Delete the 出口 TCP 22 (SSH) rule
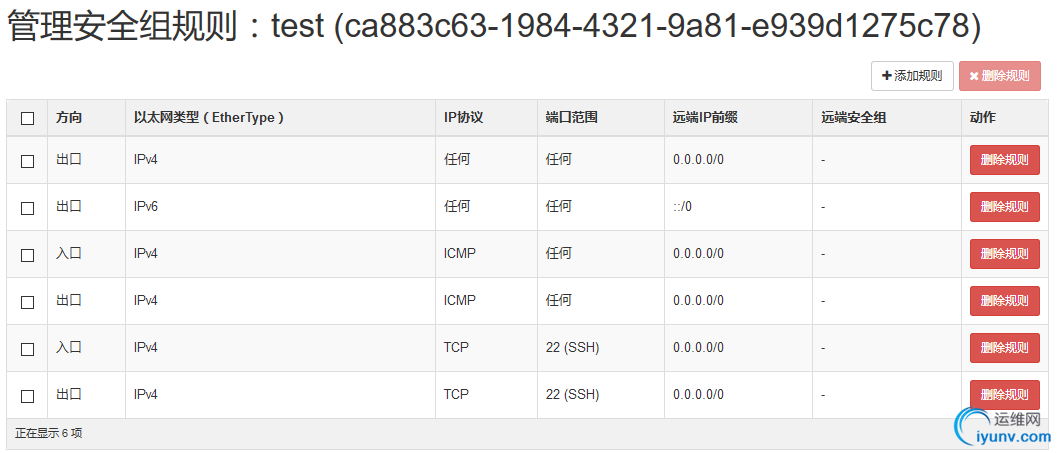The height and width of the screenshot is (453, 1057). click(1004, 395)
